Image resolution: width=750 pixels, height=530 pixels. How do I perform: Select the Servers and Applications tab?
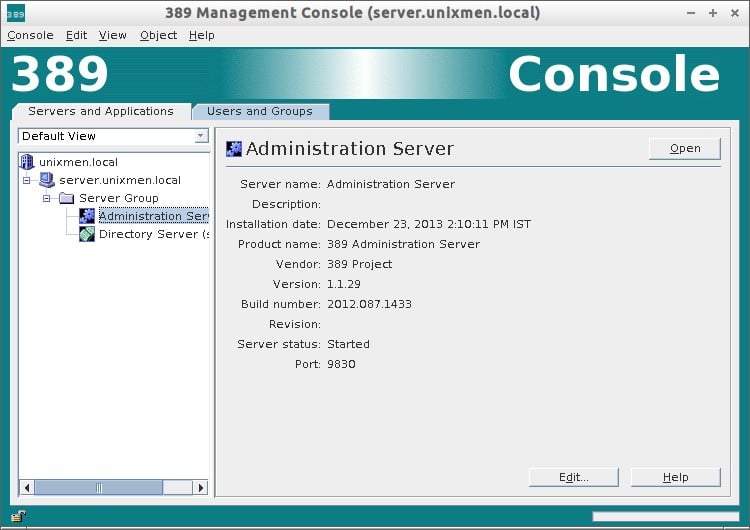[101, 111]
